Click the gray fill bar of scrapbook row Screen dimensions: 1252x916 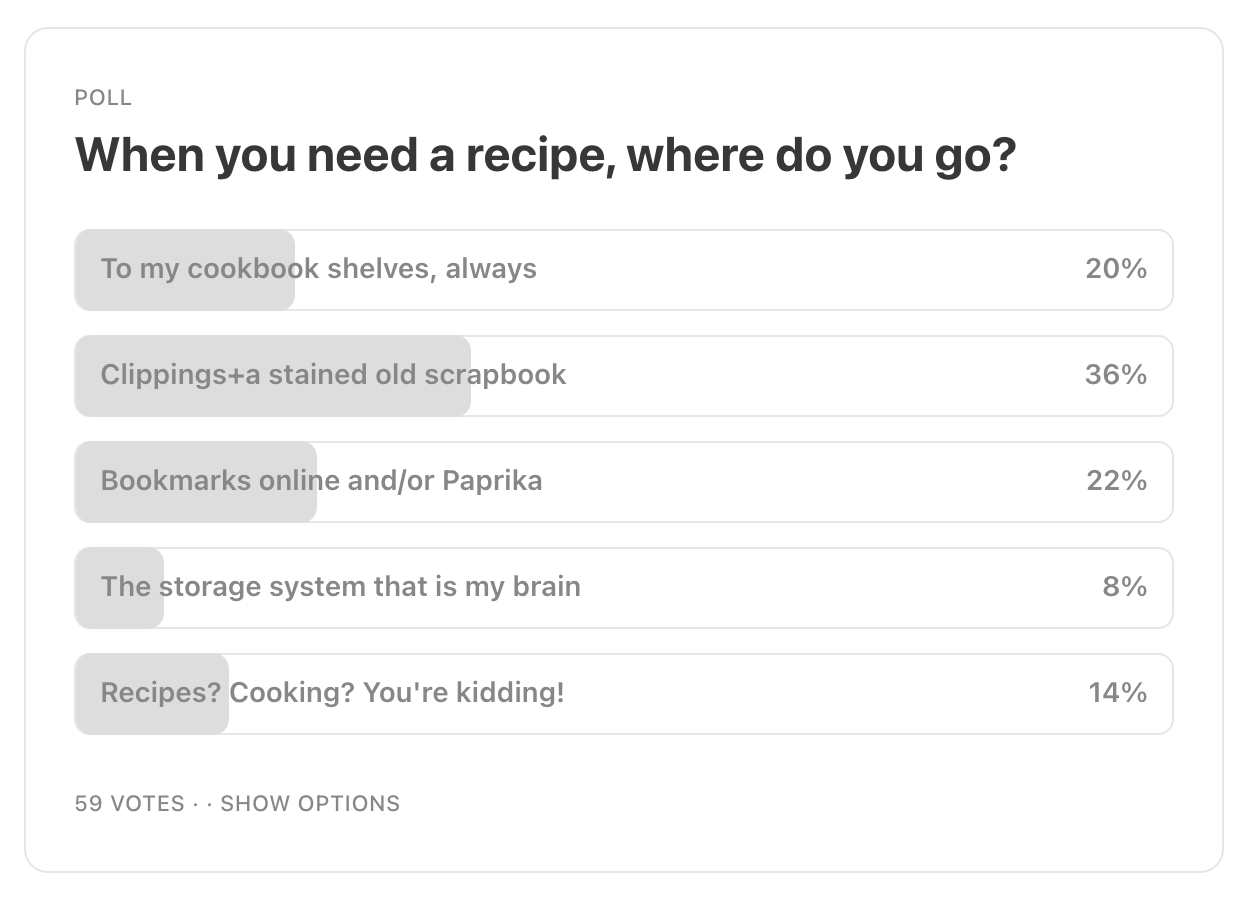point(273,376)
